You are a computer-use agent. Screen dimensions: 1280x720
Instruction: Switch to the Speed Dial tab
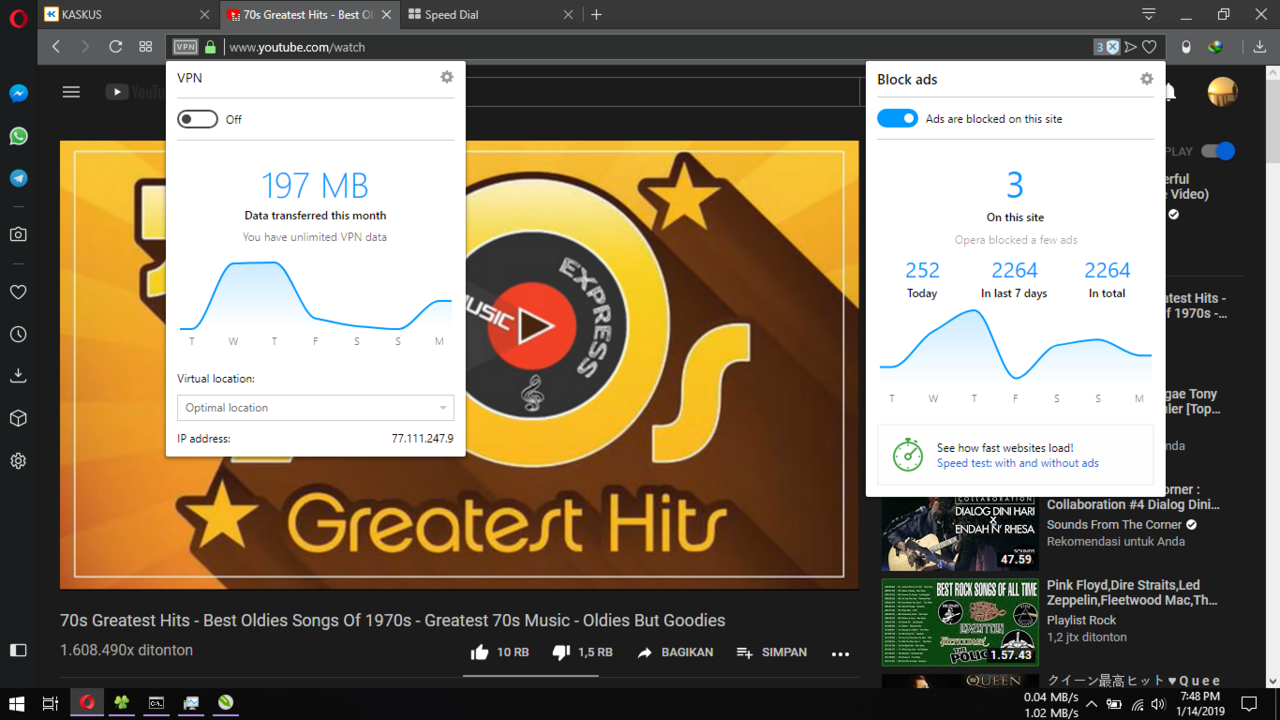(489, 15)
